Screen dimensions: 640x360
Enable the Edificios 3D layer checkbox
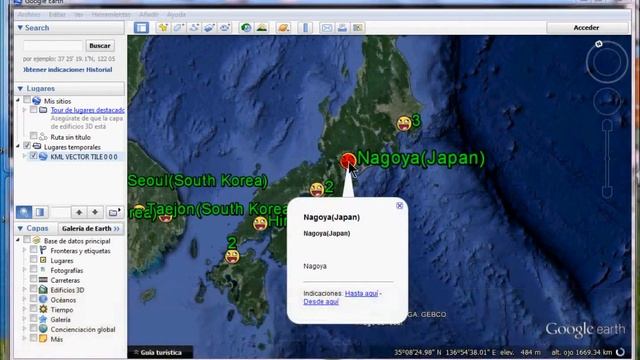pos(33,289)
